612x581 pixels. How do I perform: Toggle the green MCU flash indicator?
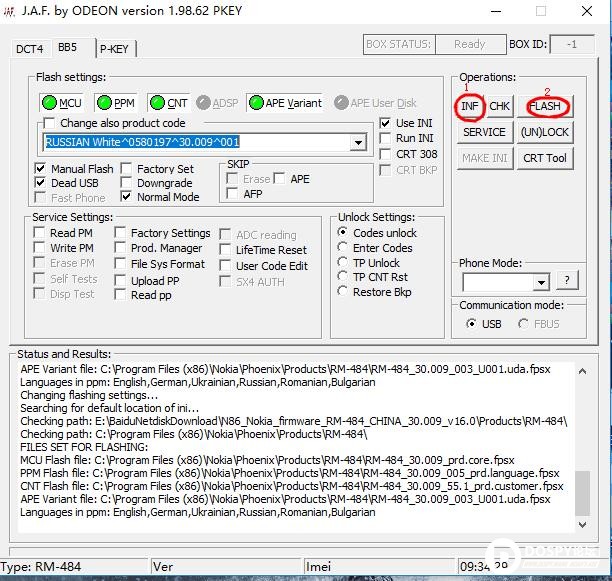pyautogui.click(x=61, y=103)
